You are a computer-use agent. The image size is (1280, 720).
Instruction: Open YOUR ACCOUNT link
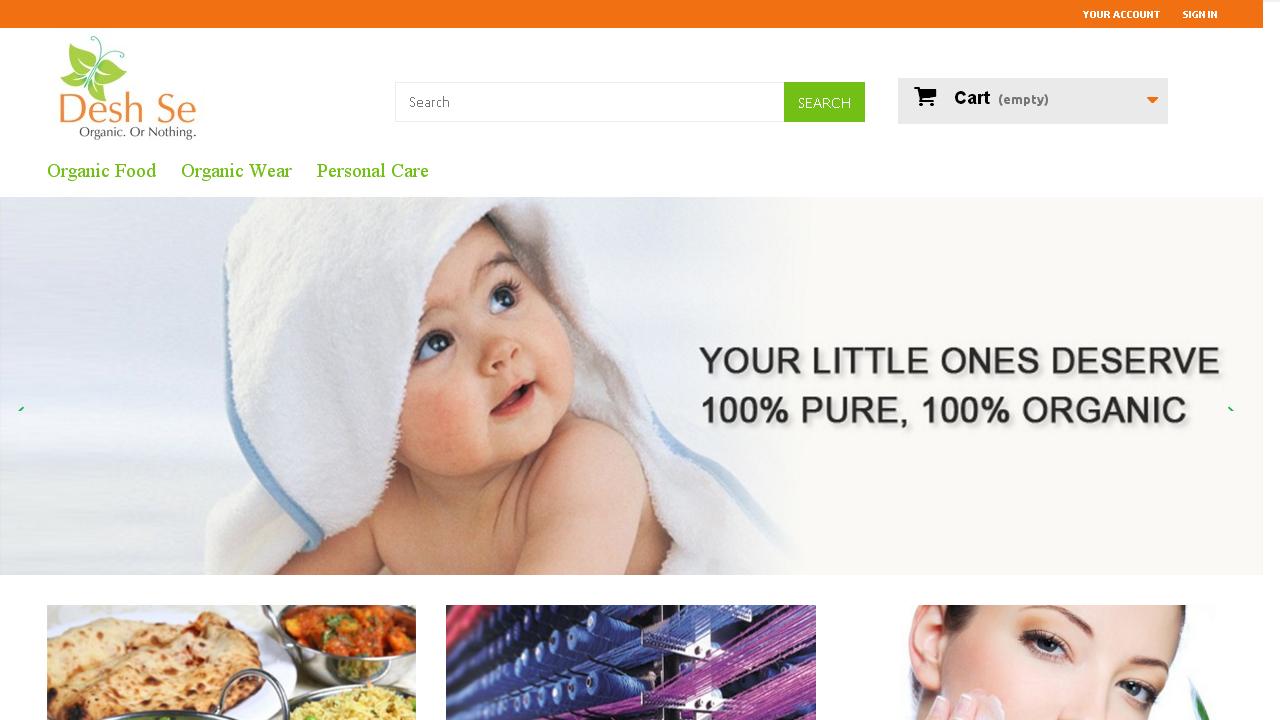tap(1121, 14)
